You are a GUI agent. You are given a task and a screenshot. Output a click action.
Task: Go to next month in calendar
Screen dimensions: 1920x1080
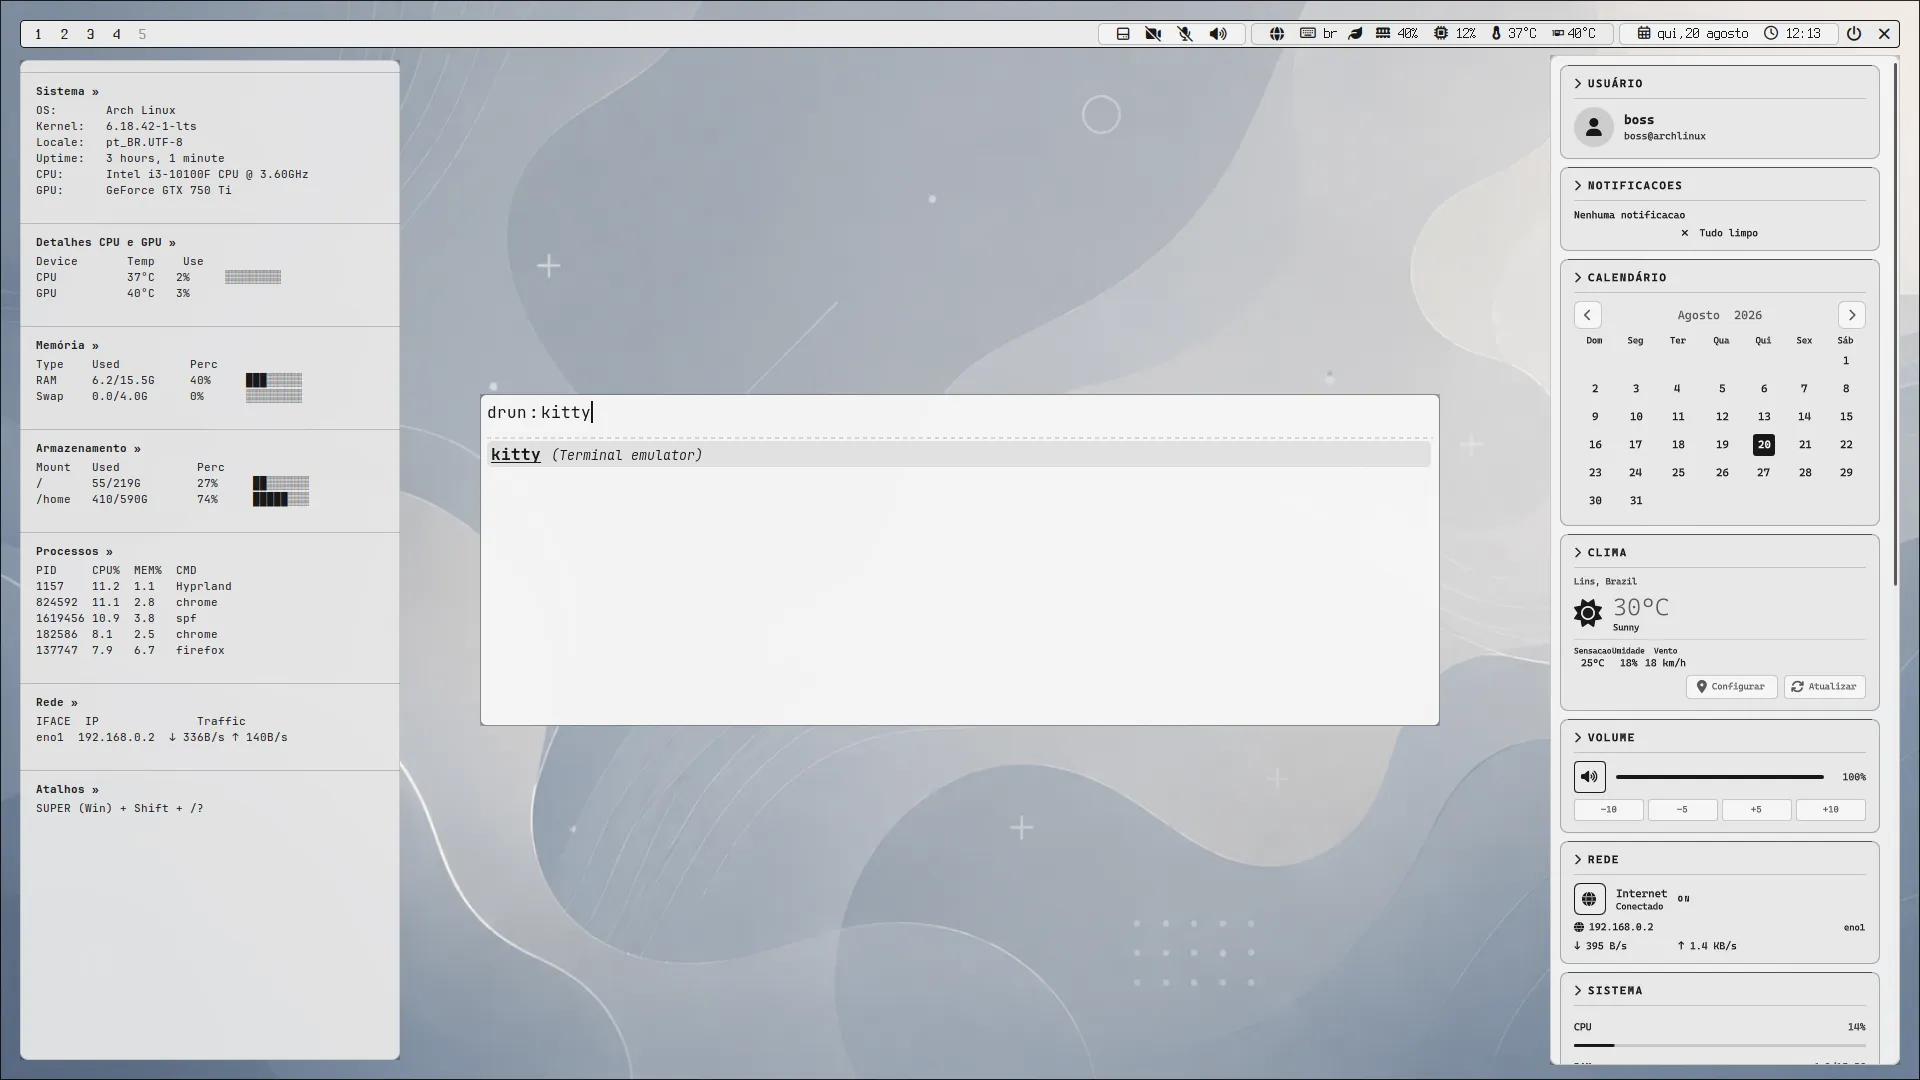1851,315
